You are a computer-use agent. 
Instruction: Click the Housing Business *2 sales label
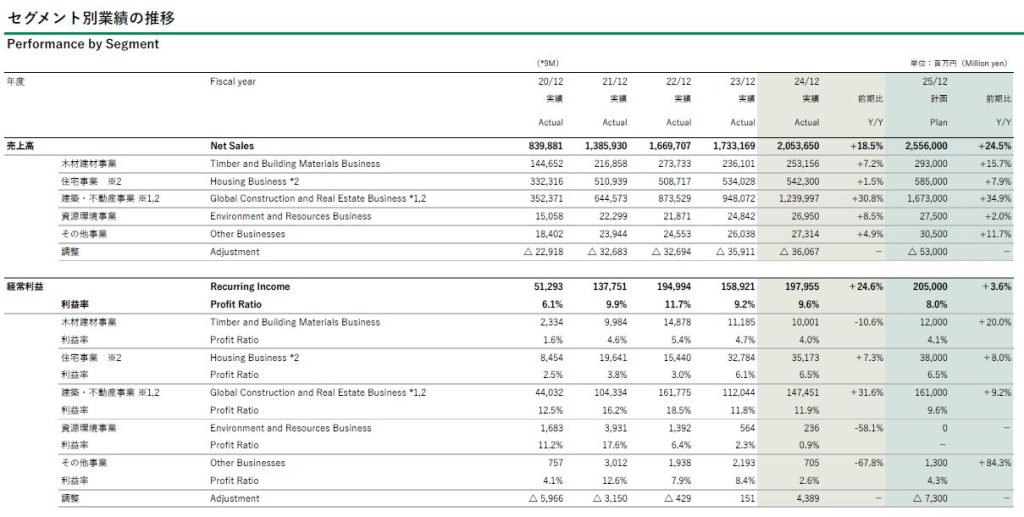(255, 181)
